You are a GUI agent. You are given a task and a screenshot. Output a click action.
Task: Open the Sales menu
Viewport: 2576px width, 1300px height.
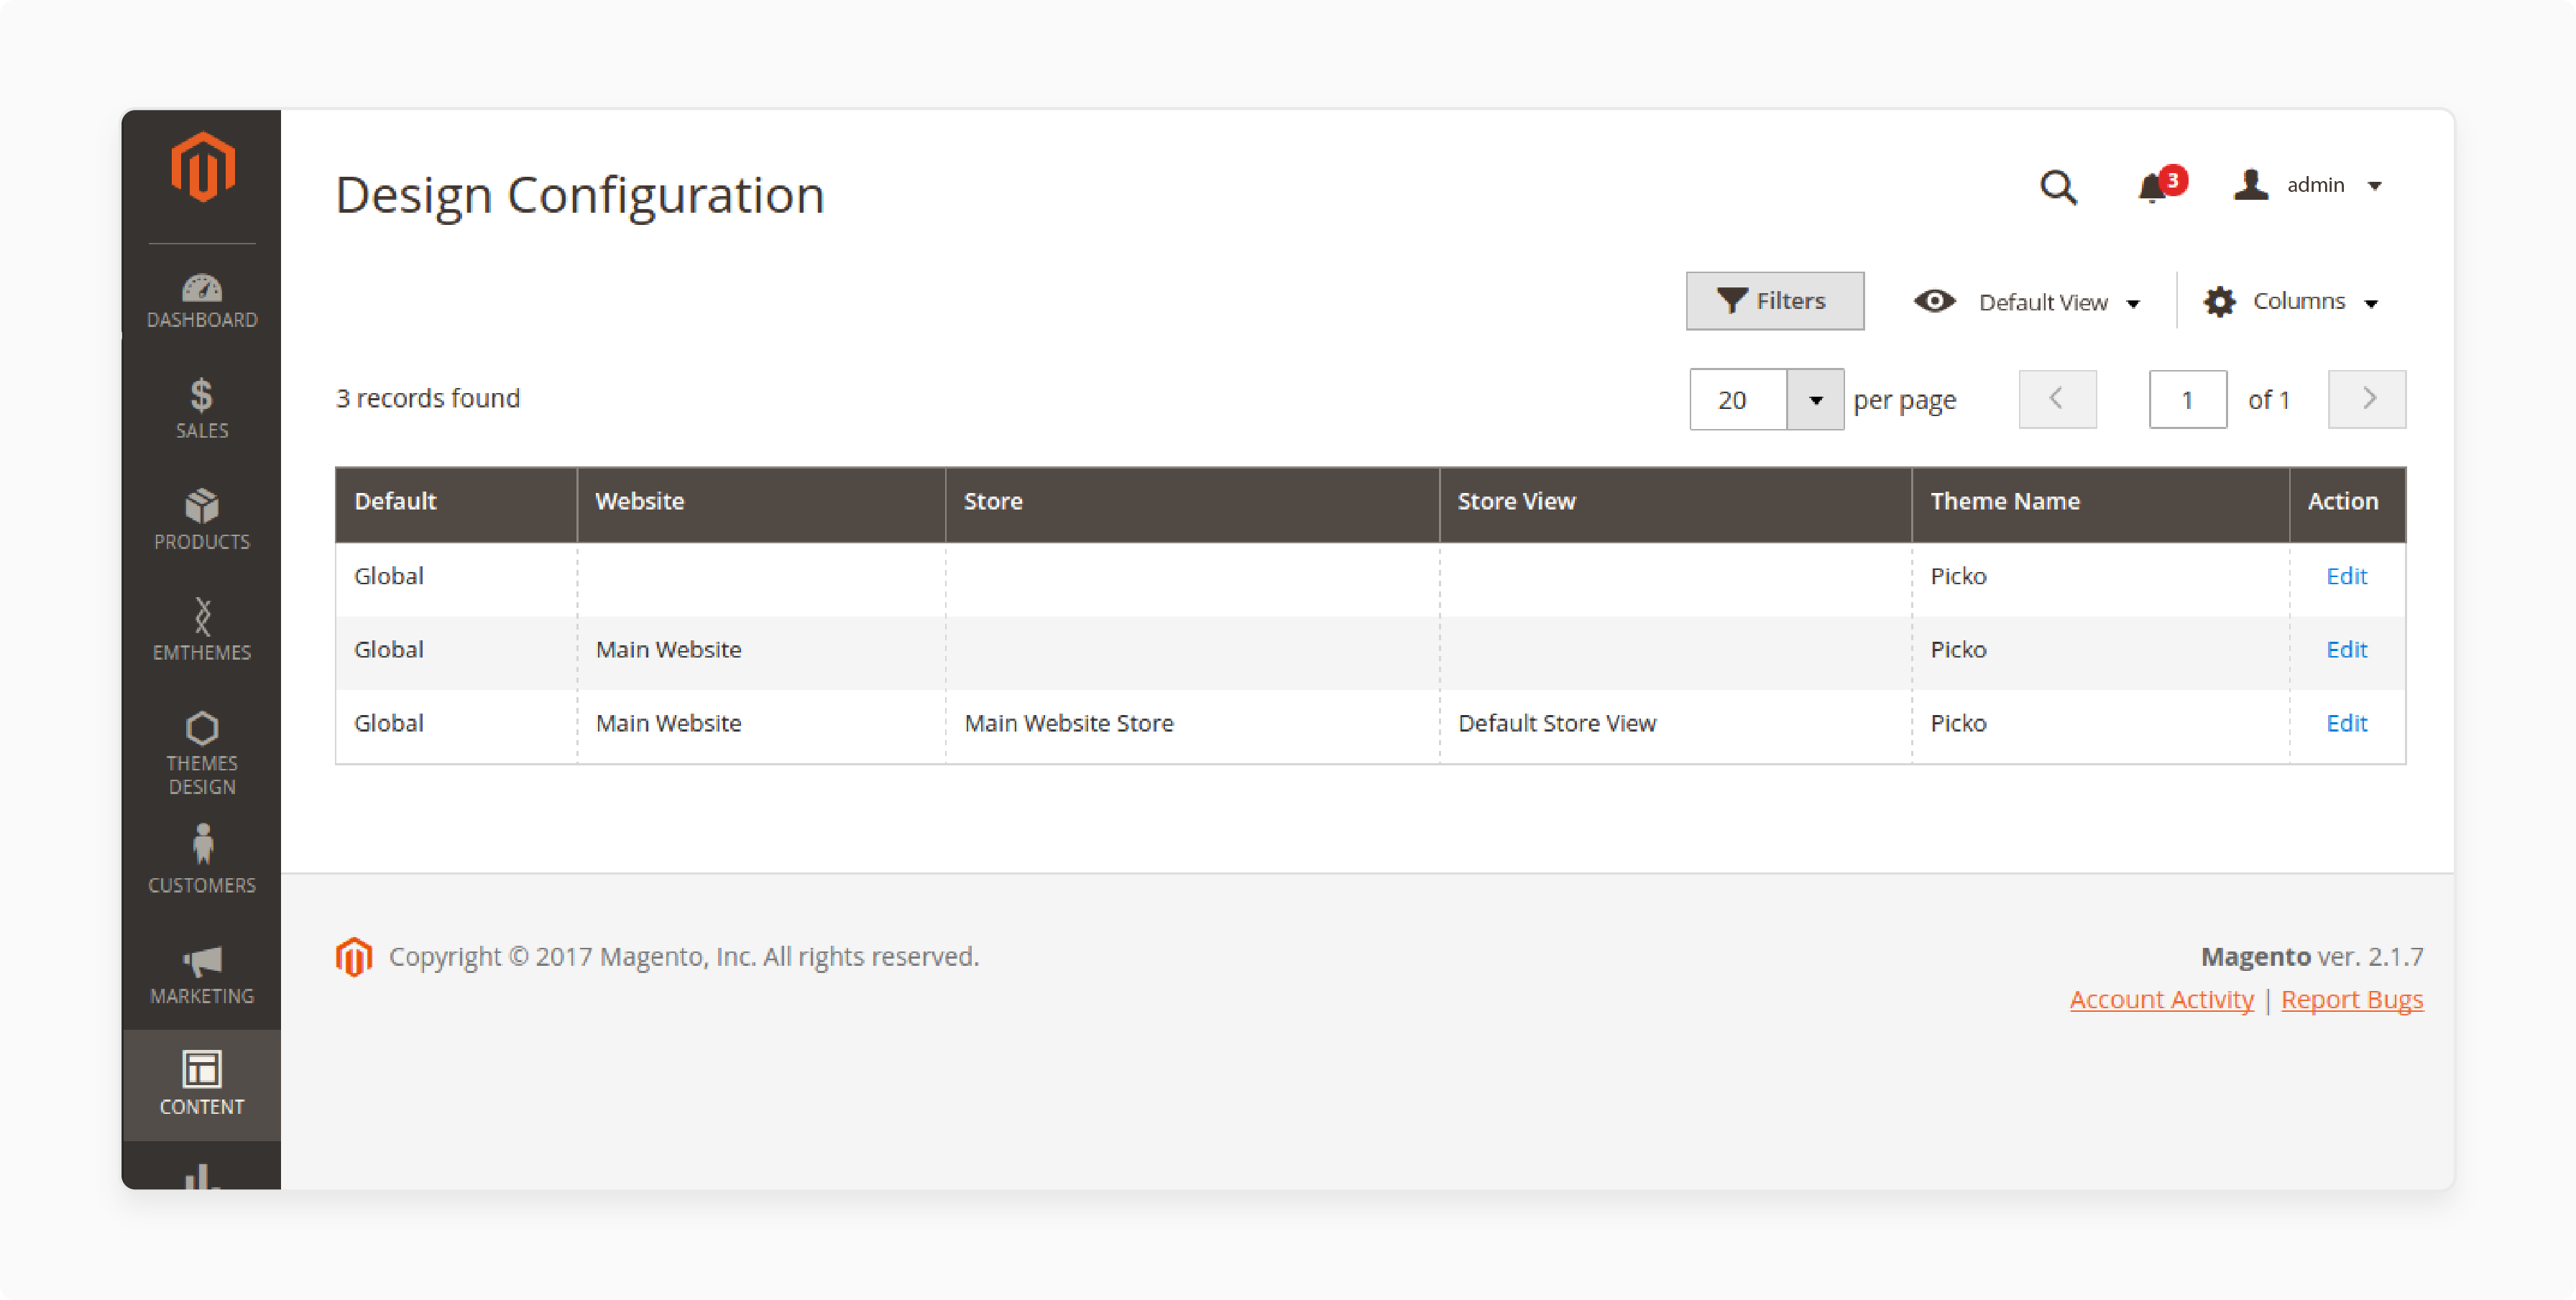click(202, 408)
